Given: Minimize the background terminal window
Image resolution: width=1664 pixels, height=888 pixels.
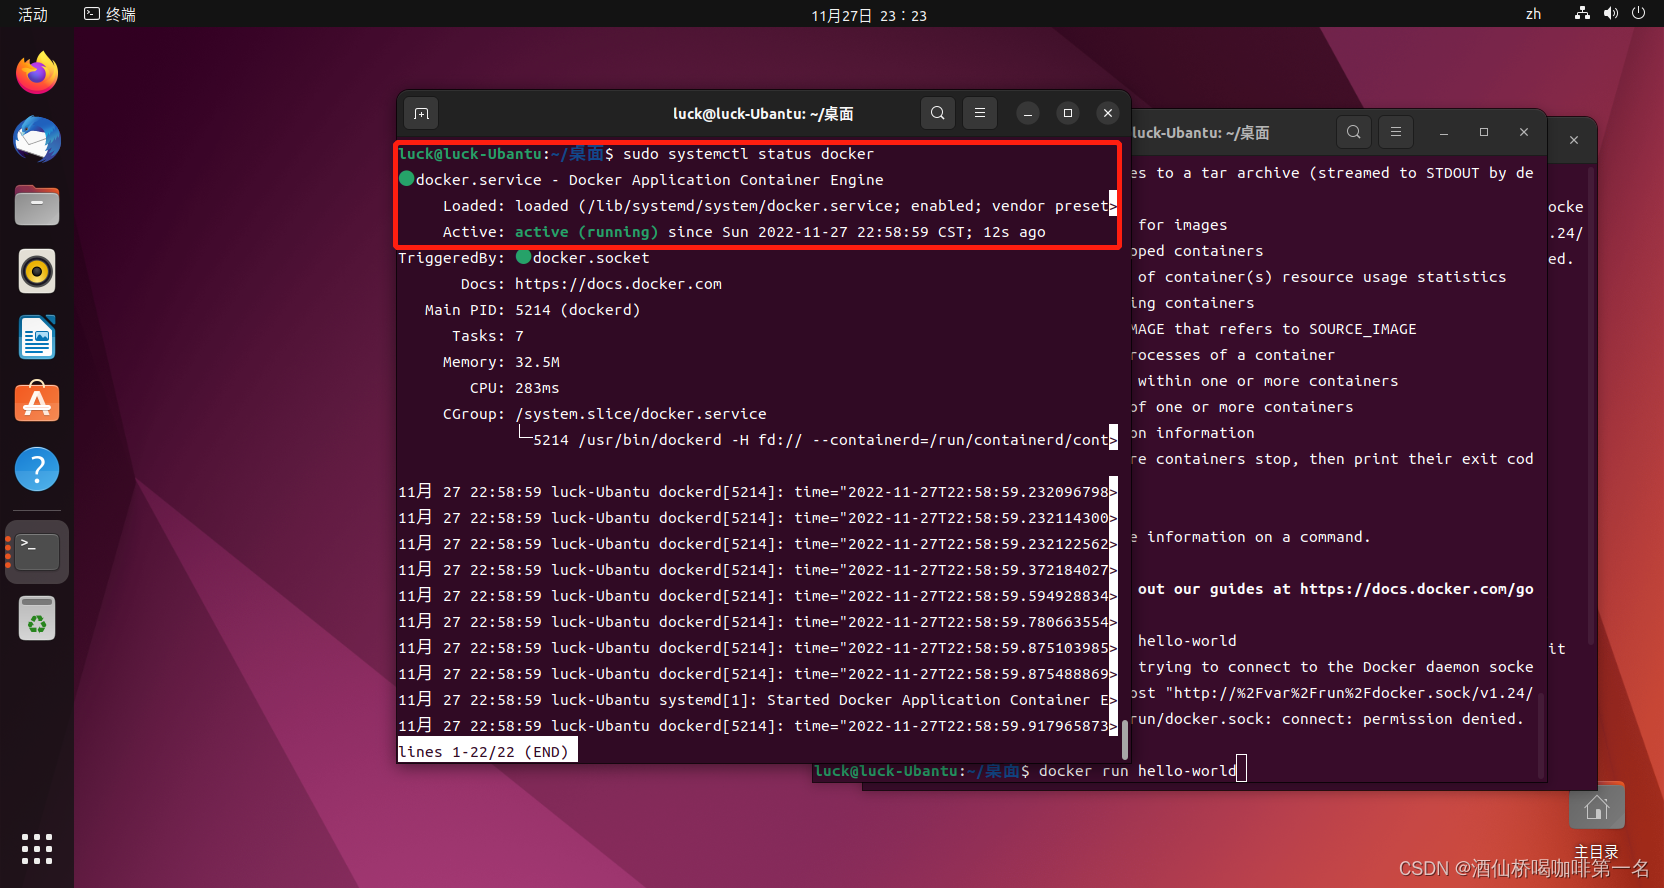Looking at the screenshot, I should (x=1444, y=133).
